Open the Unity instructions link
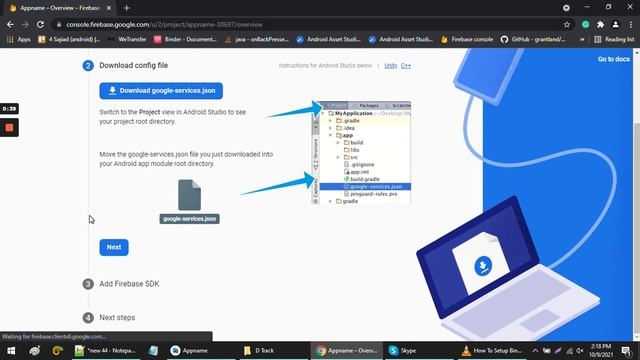 [391, 66]
